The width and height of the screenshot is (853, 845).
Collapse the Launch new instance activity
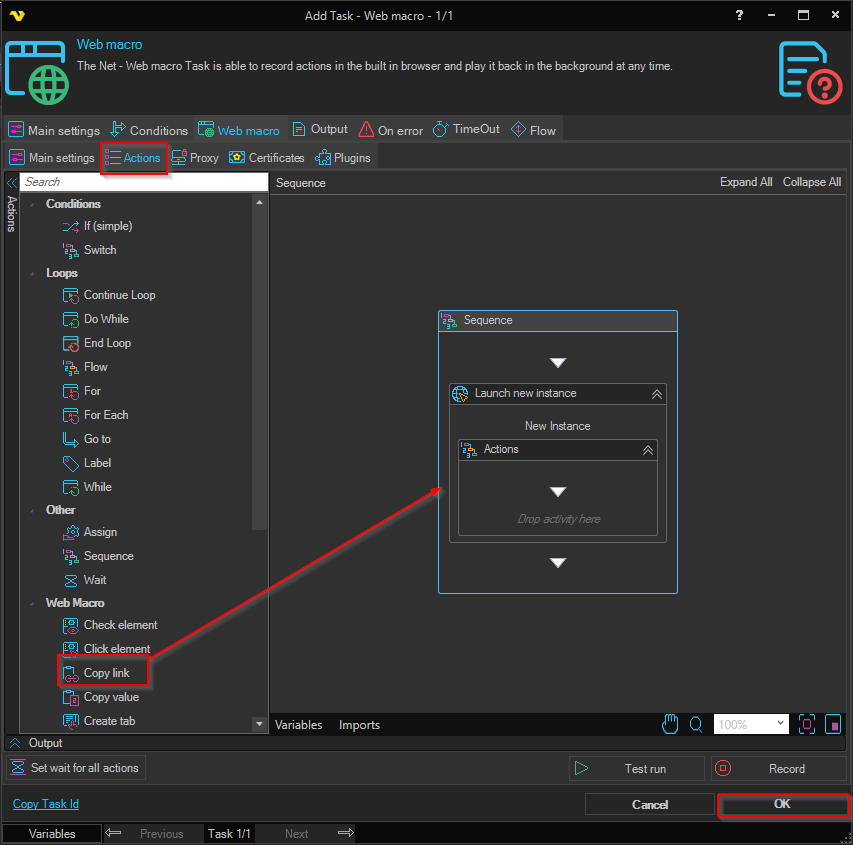(656, 394)
